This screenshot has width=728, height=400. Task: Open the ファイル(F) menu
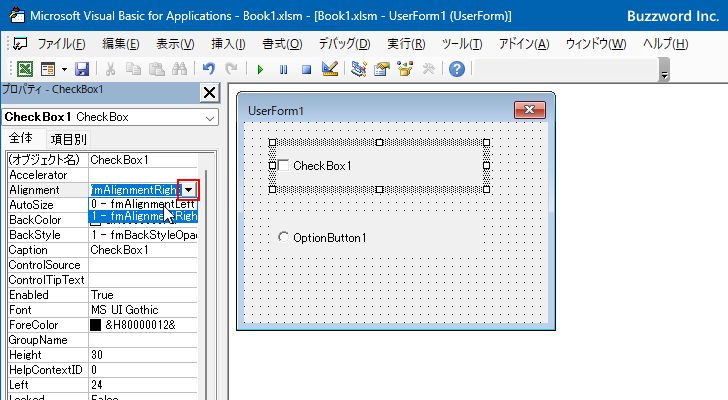coord(61,44)
